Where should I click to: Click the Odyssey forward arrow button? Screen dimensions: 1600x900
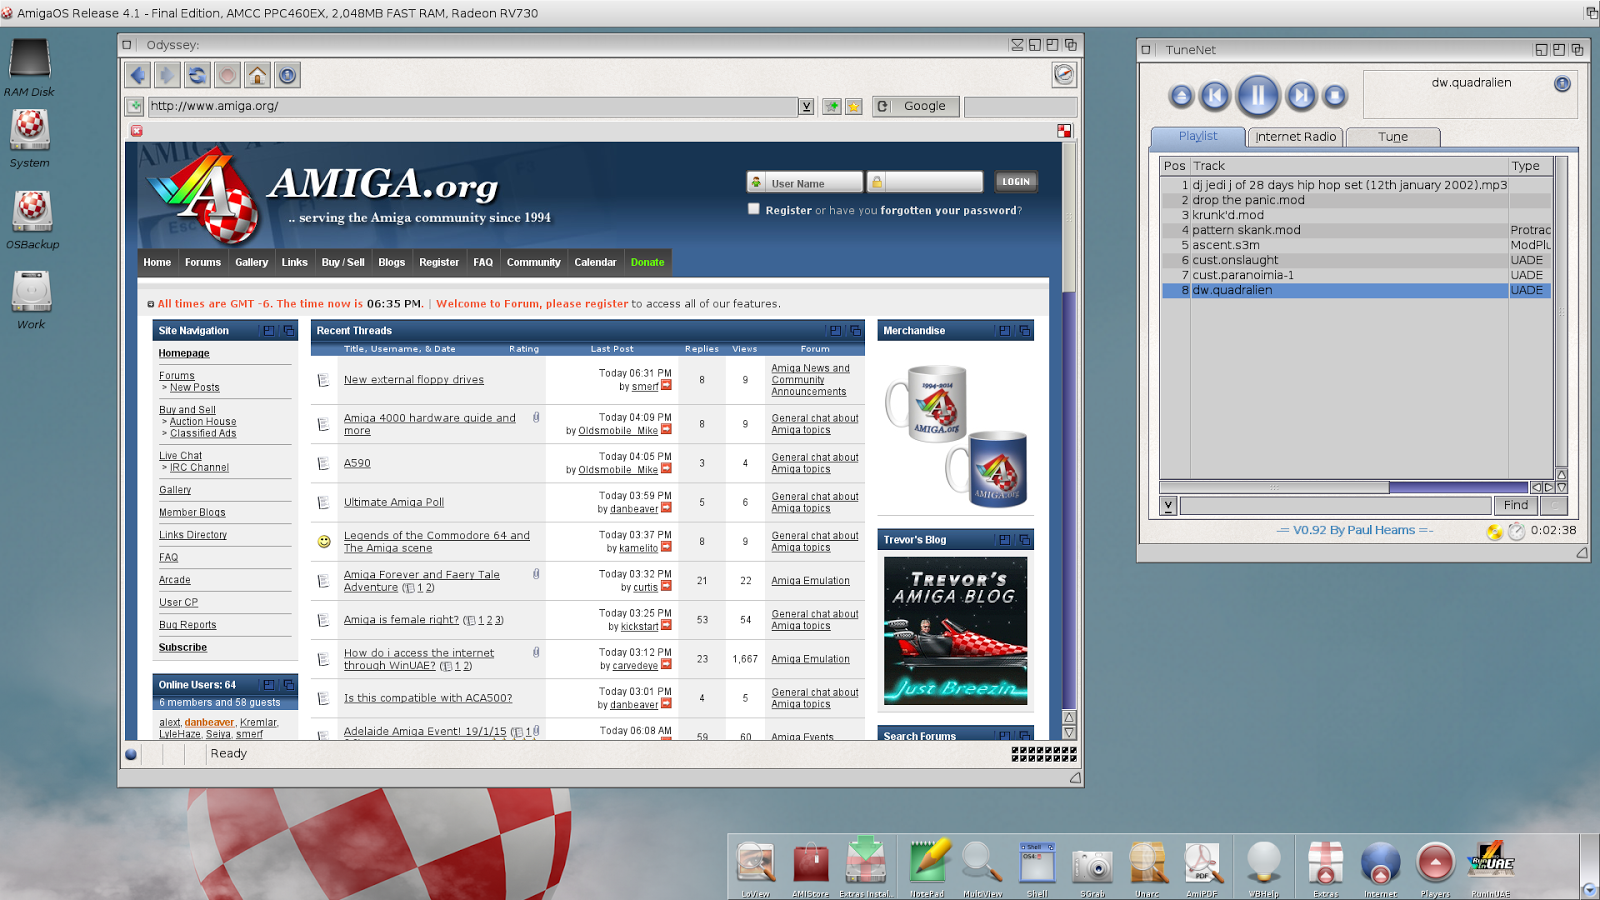point(168,75)
